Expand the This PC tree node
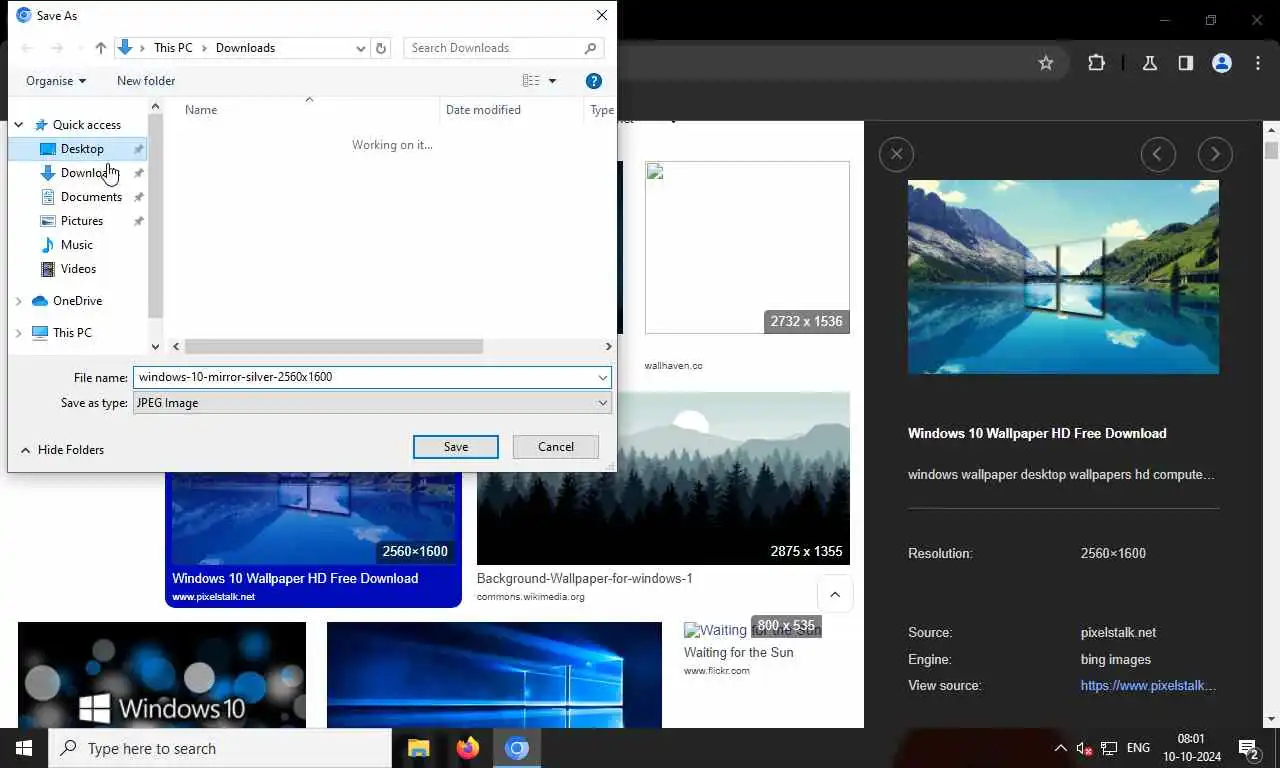Image resolution: width=1280 pixels, height=768 pixels. (19, 333)
